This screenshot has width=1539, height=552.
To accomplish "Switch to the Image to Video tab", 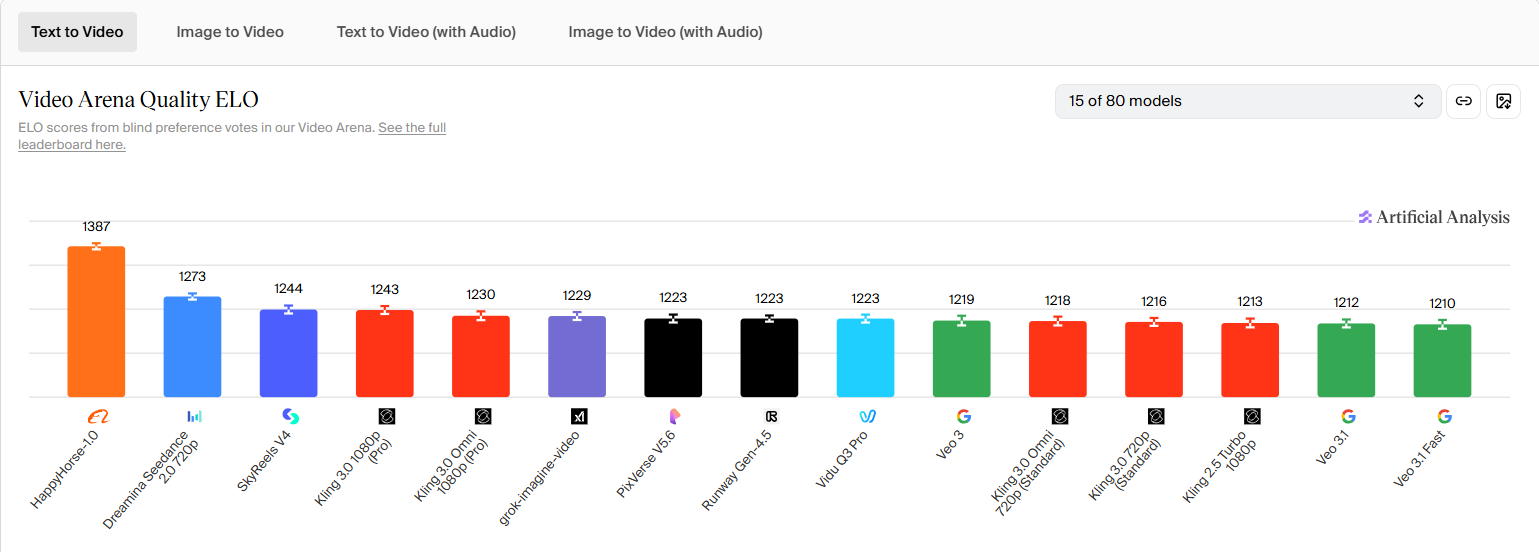I will tap(230, 32).
